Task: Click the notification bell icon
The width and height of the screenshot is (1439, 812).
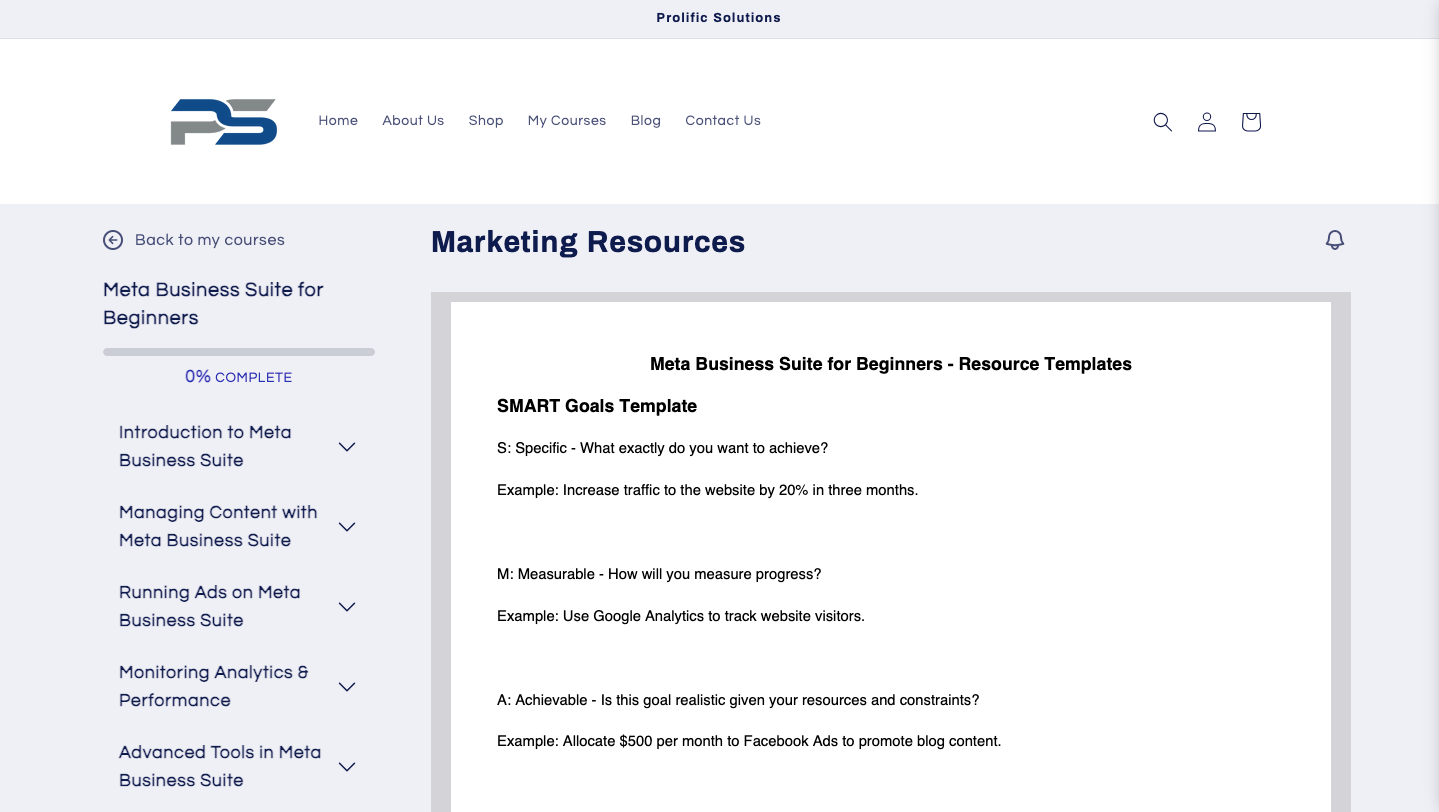Action: [x=1334, y=240]
